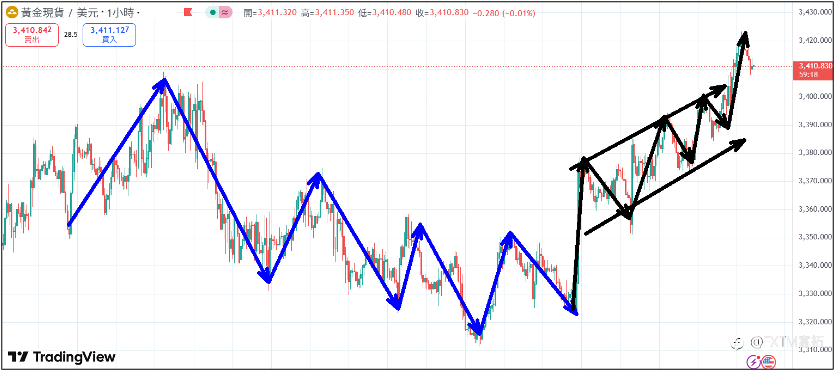The height and width of the screenshot is (370, 834).
Task: Click the high value 3,411.350
Action: pos(335,12)
